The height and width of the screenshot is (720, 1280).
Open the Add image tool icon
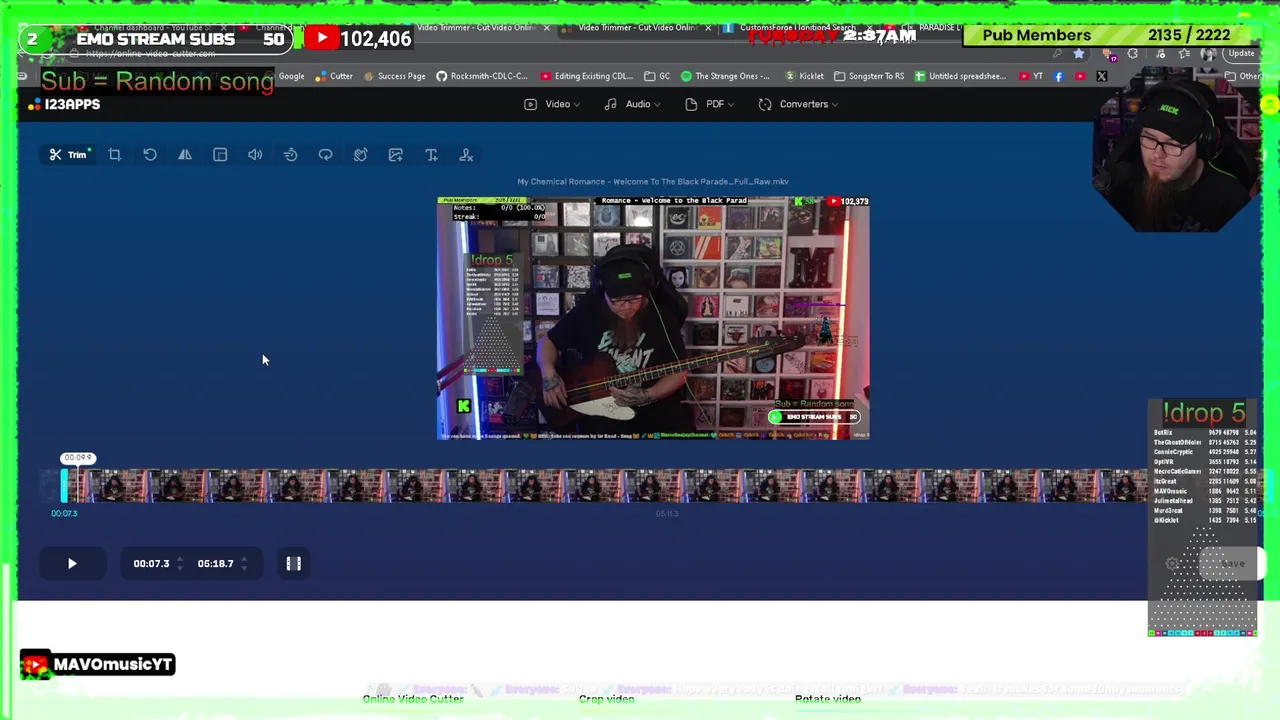(x=396, y=155)
